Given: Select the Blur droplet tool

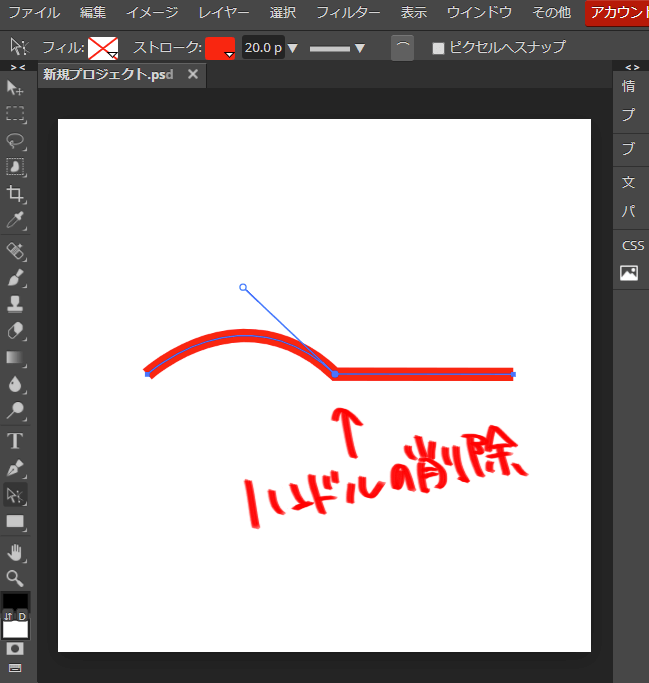Looking at the screenshot, I should [x=15, y=384].
